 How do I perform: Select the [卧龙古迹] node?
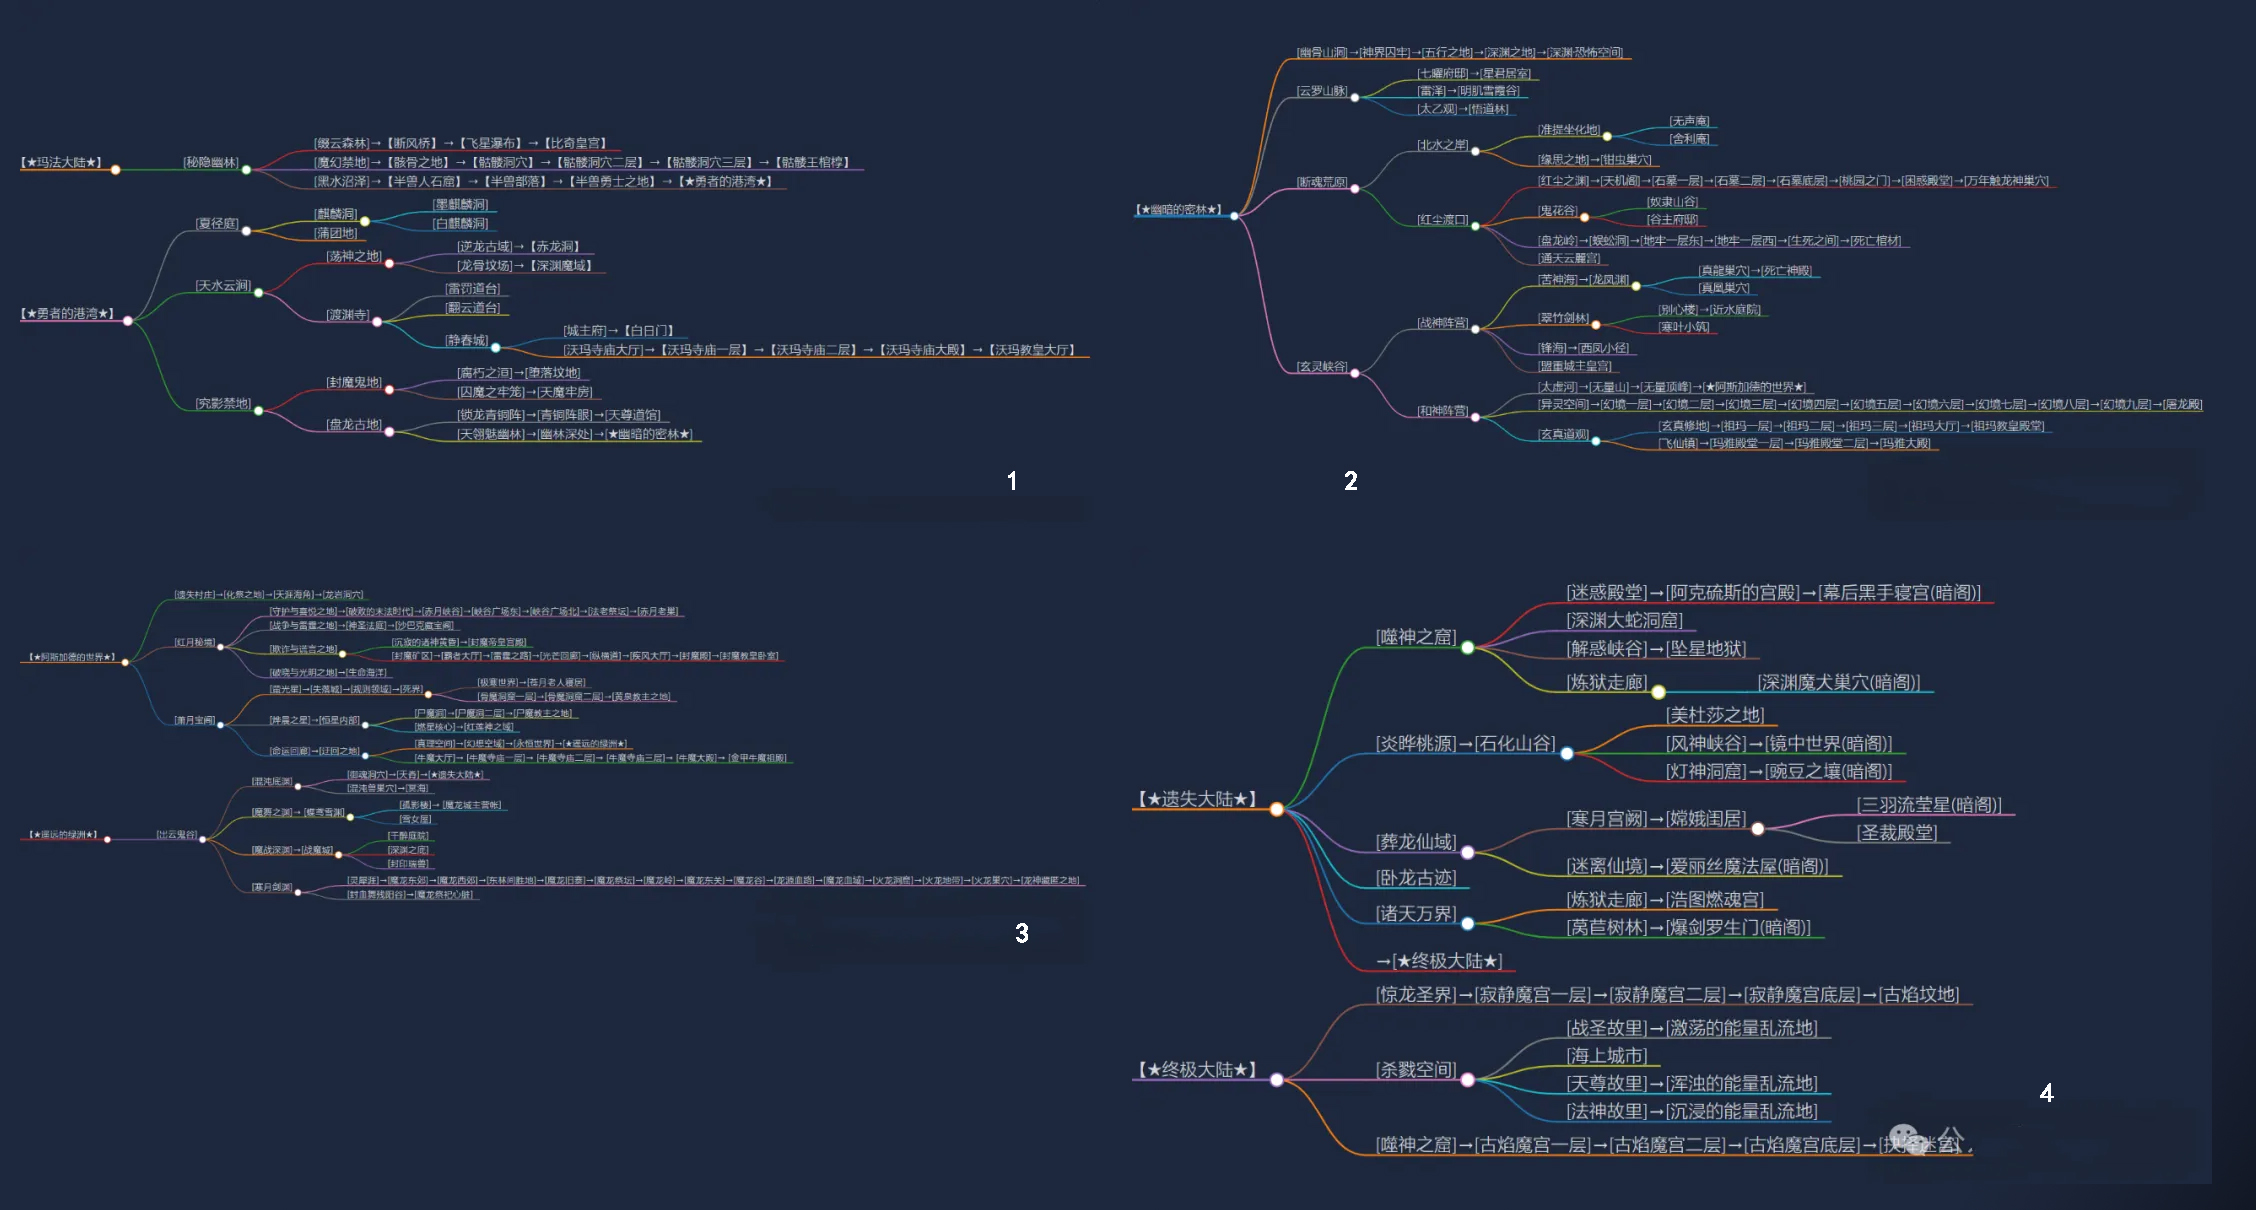click(1416, 878)
